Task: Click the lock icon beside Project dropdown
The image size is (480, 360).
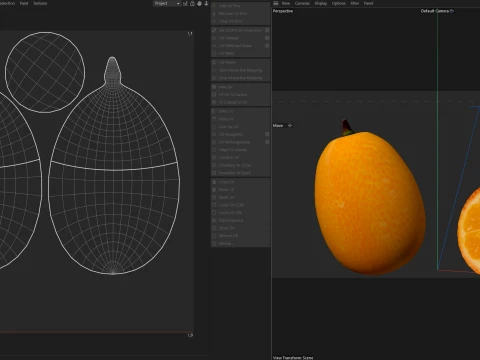Action: pos(192,3)
